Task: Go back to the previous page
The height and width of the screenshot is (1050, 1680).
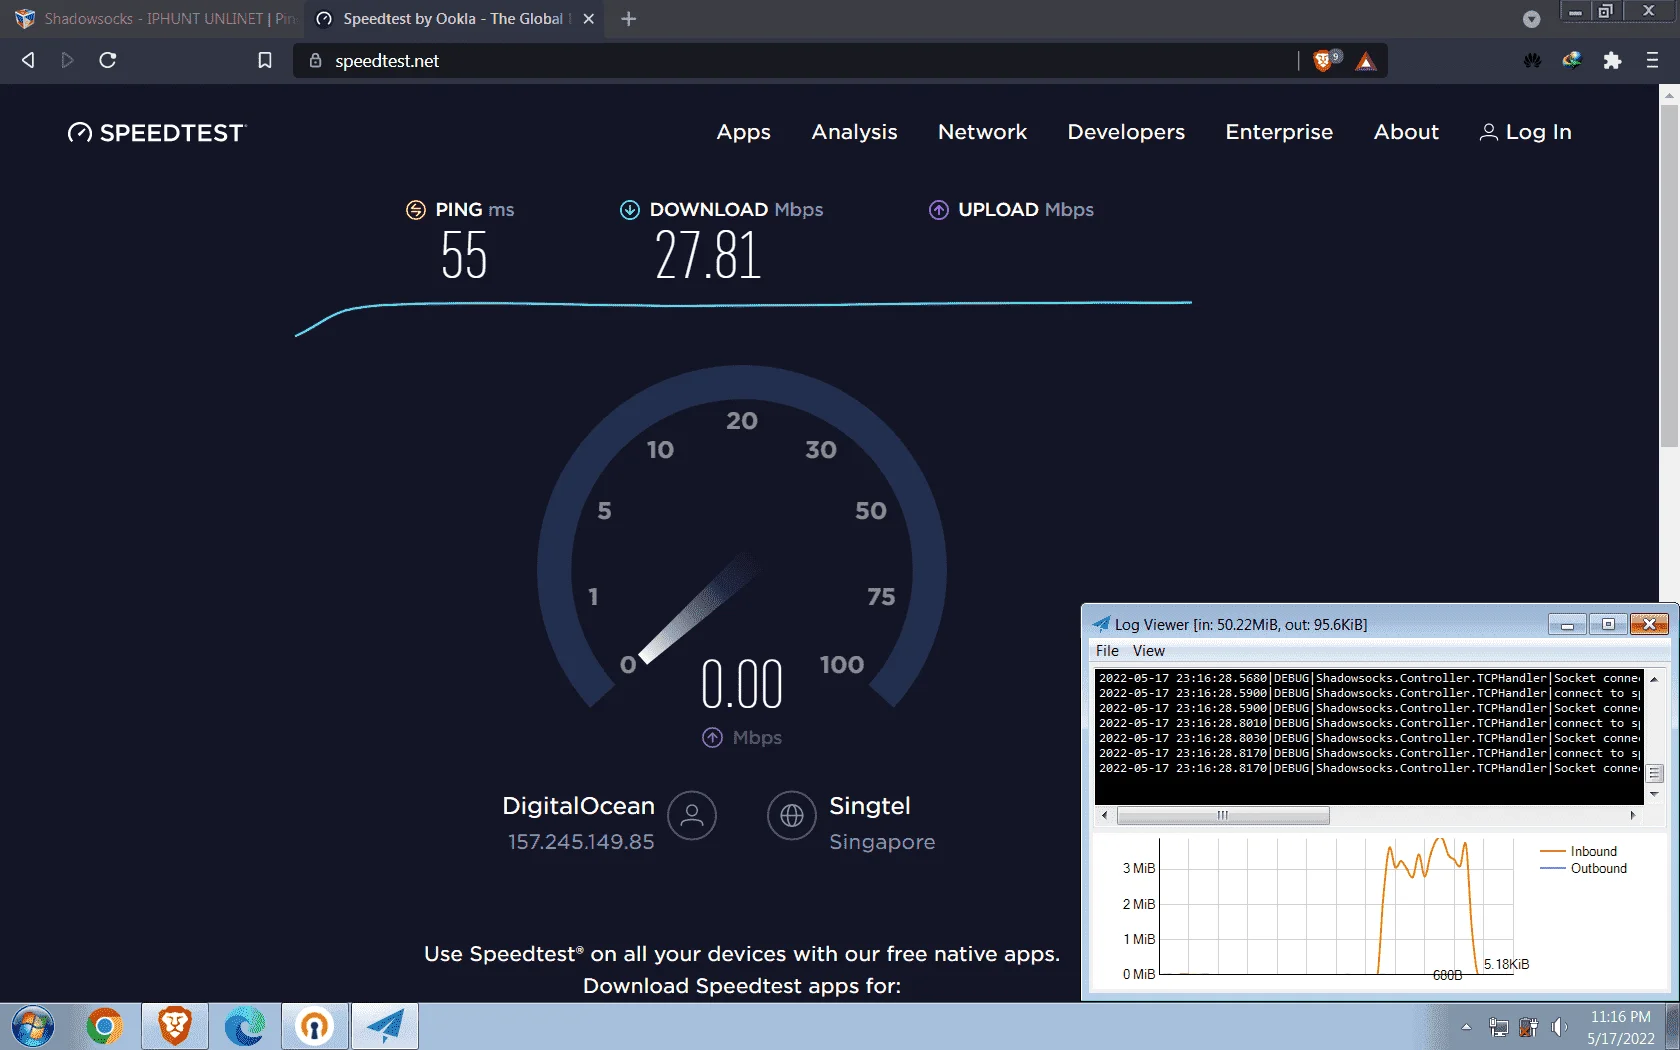Action: pos(28,60)
